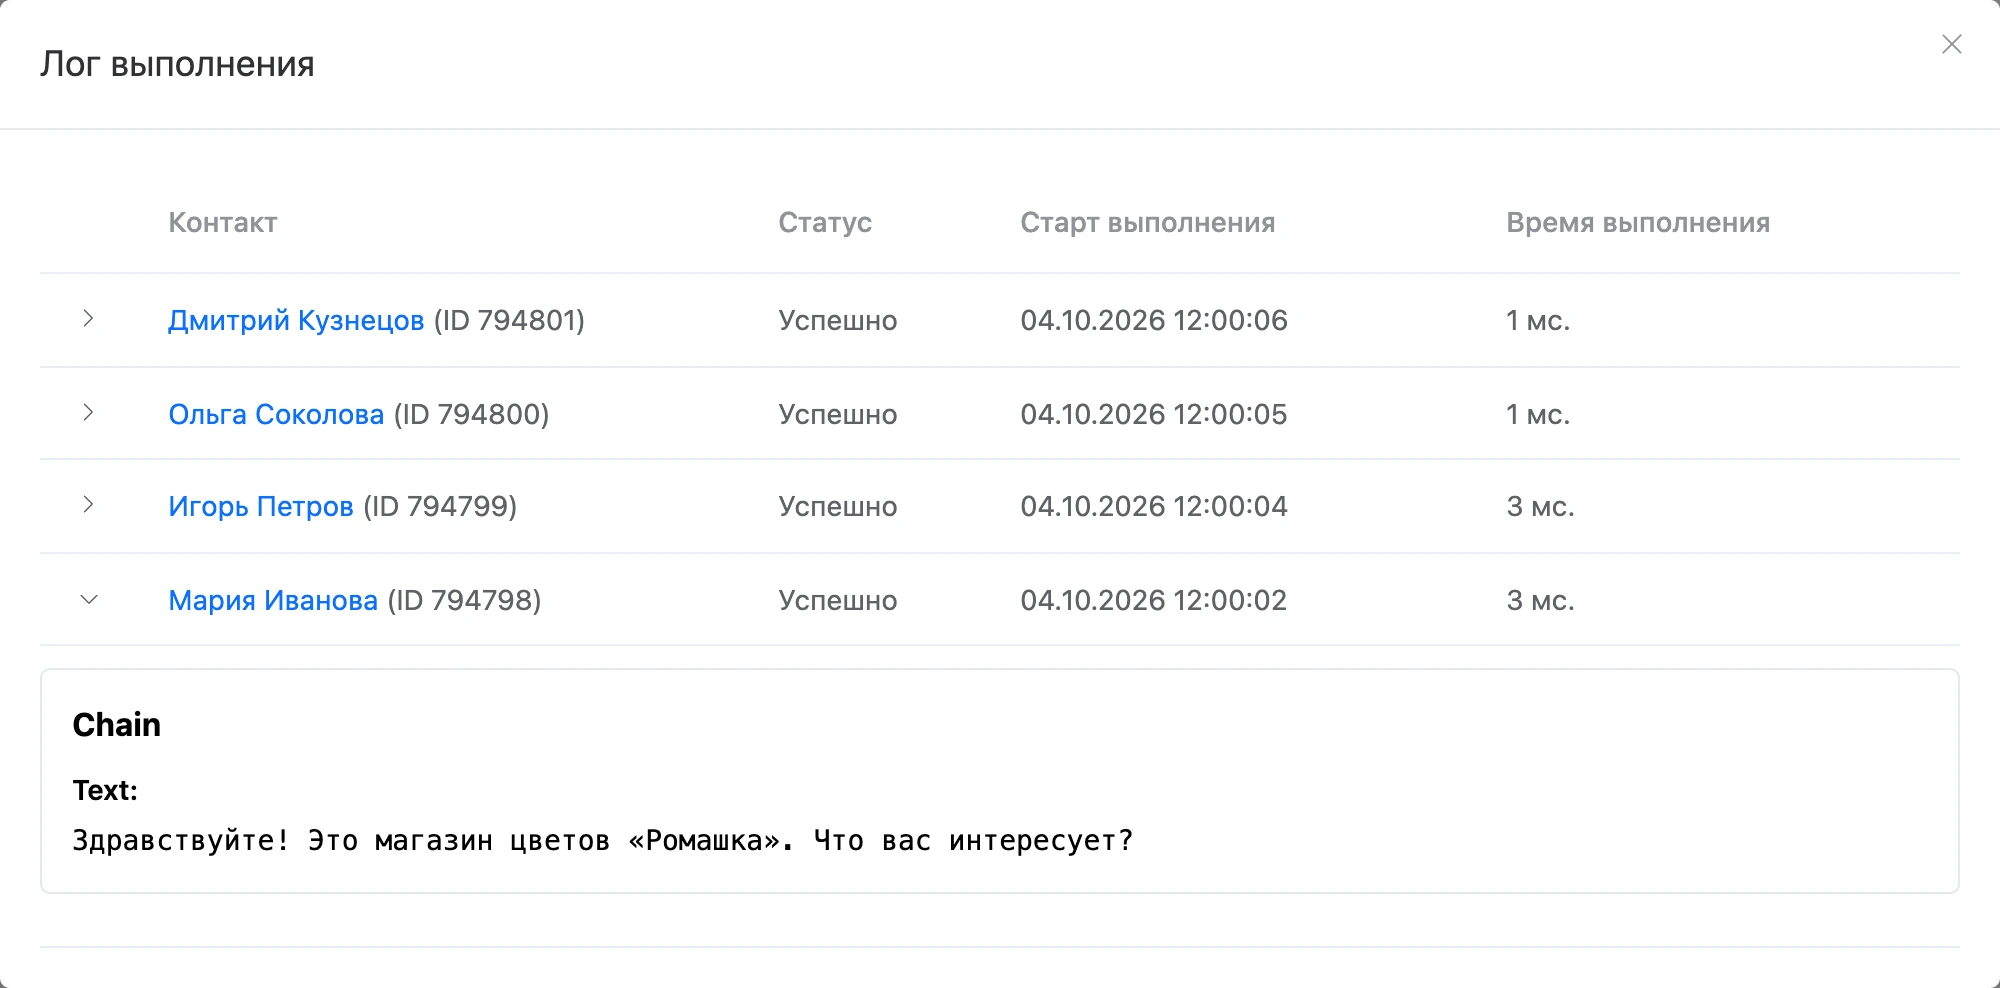Open contact Мария Иванова
The image size is (2000, 988).
(273, 601)
